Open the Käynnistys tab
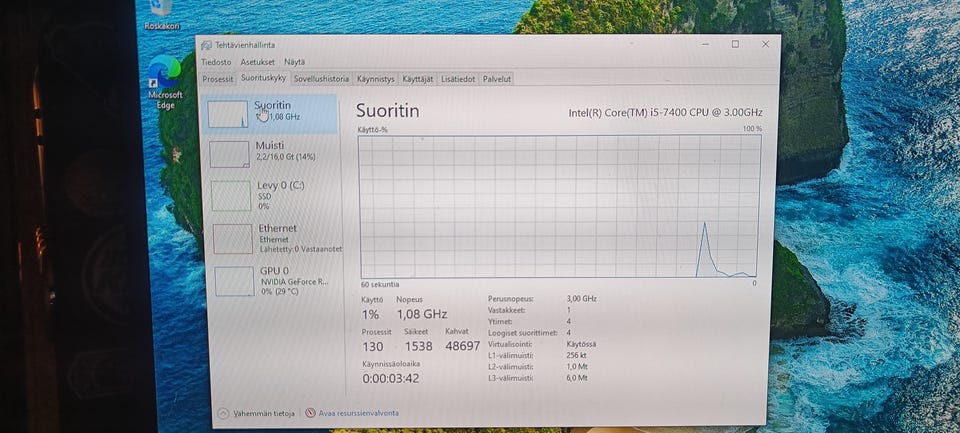 pyautogui.click(x=375, y=79)
